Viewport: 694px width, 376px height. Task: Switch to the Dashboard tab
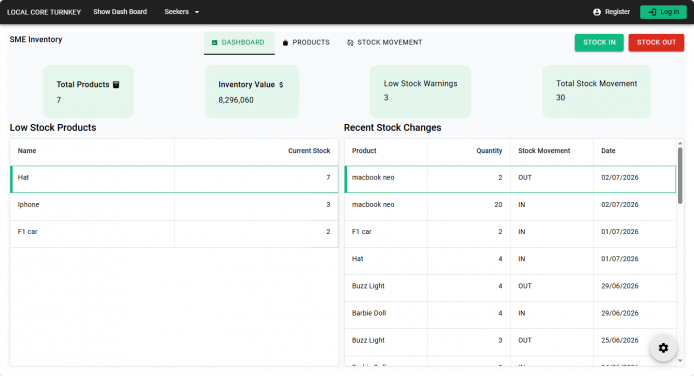coord(239,42)
